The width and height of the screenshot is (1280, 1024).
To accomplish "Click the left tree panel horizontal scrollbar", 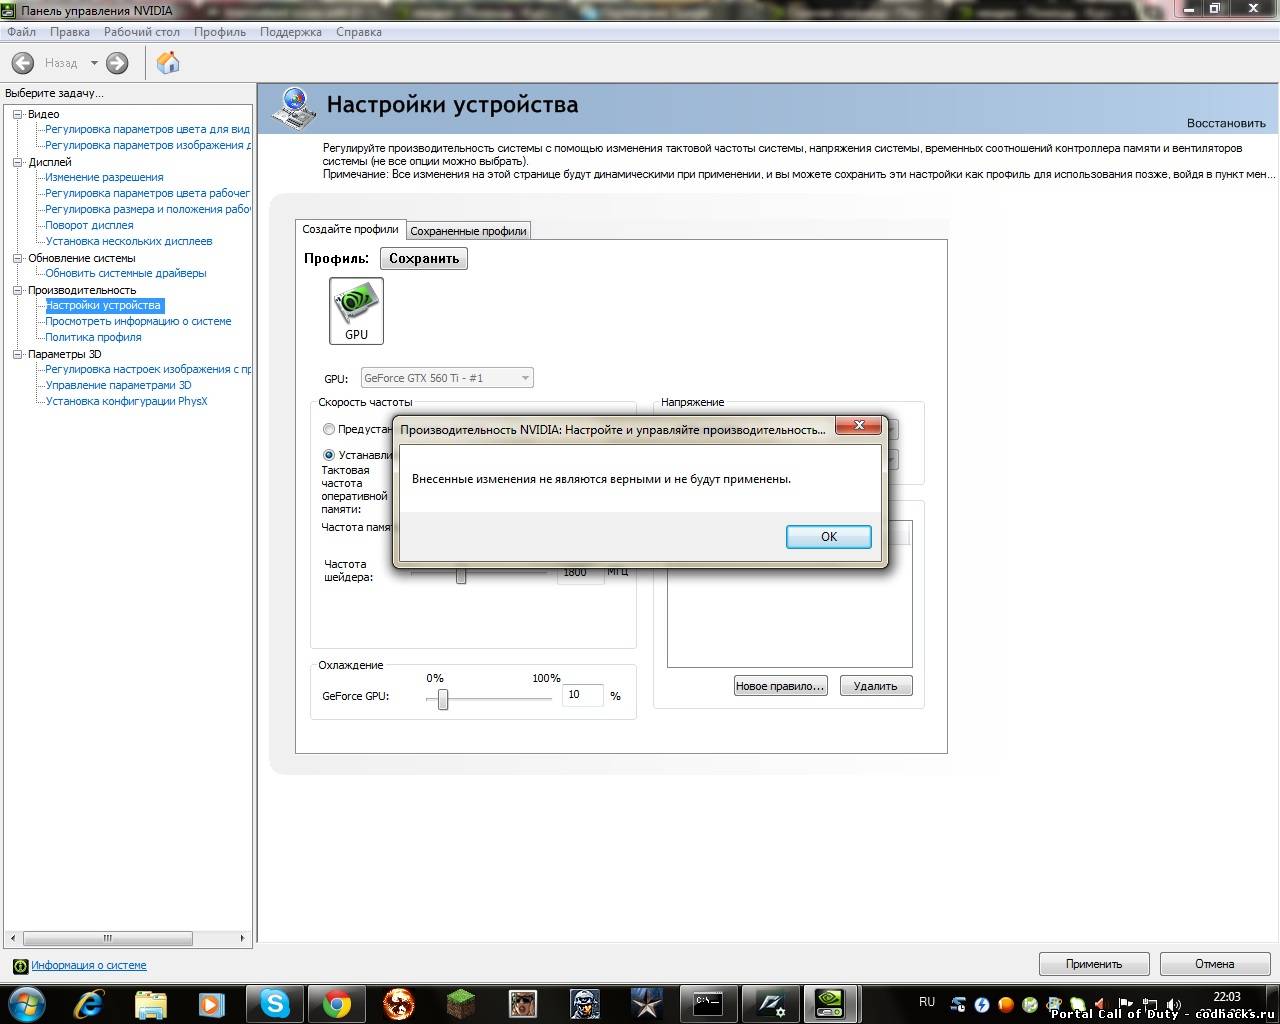I will pyautogui.click(x=108, y=939).
